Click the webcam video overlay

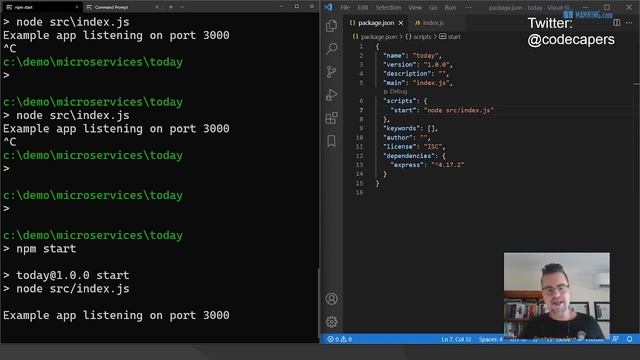point(557,295)
